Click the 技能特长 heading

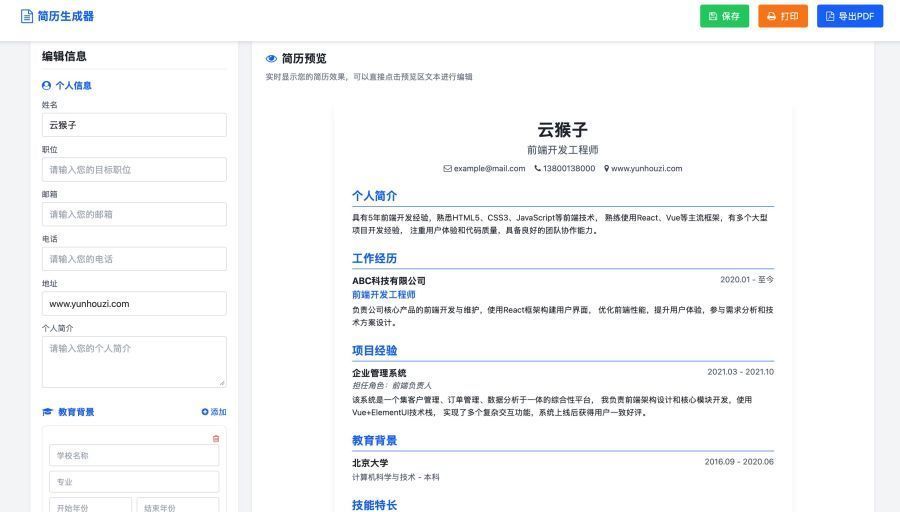coord(374,505)
